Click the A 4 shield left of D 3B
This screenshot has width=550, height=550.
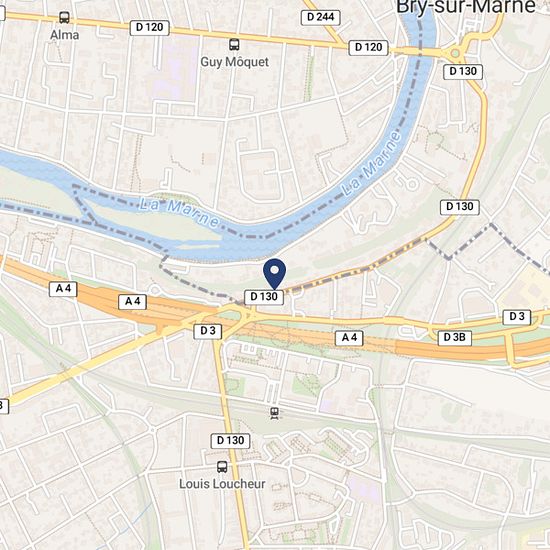[x=349, y=338]
